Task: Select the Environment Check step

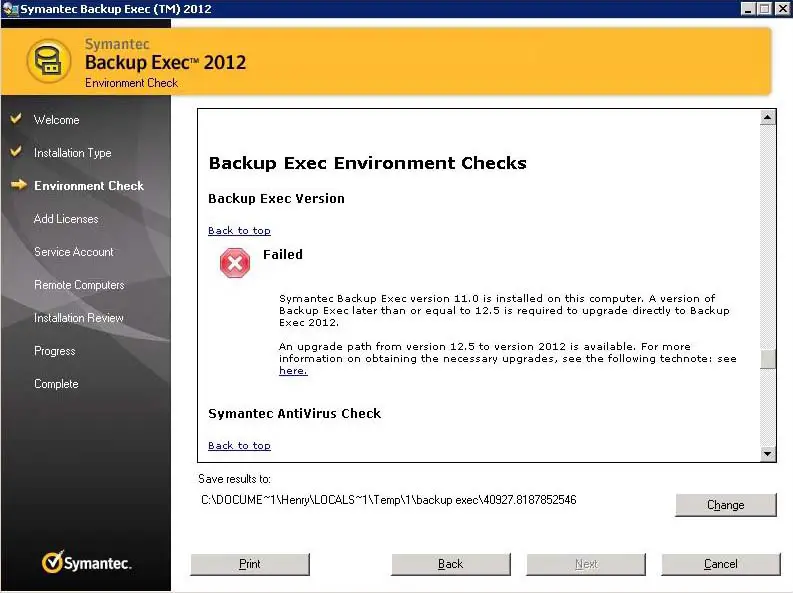Action: pyautogui.click(x=89, y=186)
